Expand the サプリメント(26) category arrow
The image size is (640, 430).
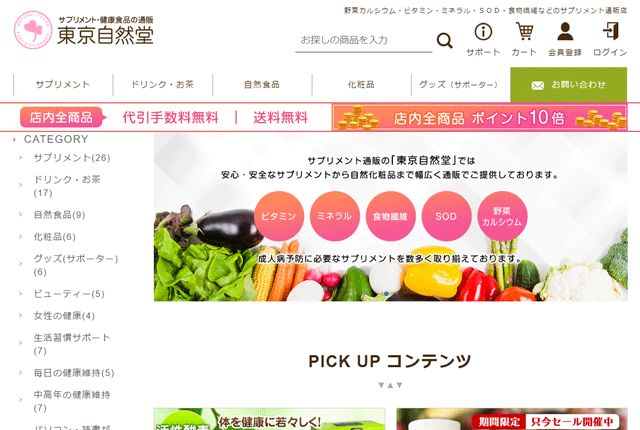click(20, 157)
